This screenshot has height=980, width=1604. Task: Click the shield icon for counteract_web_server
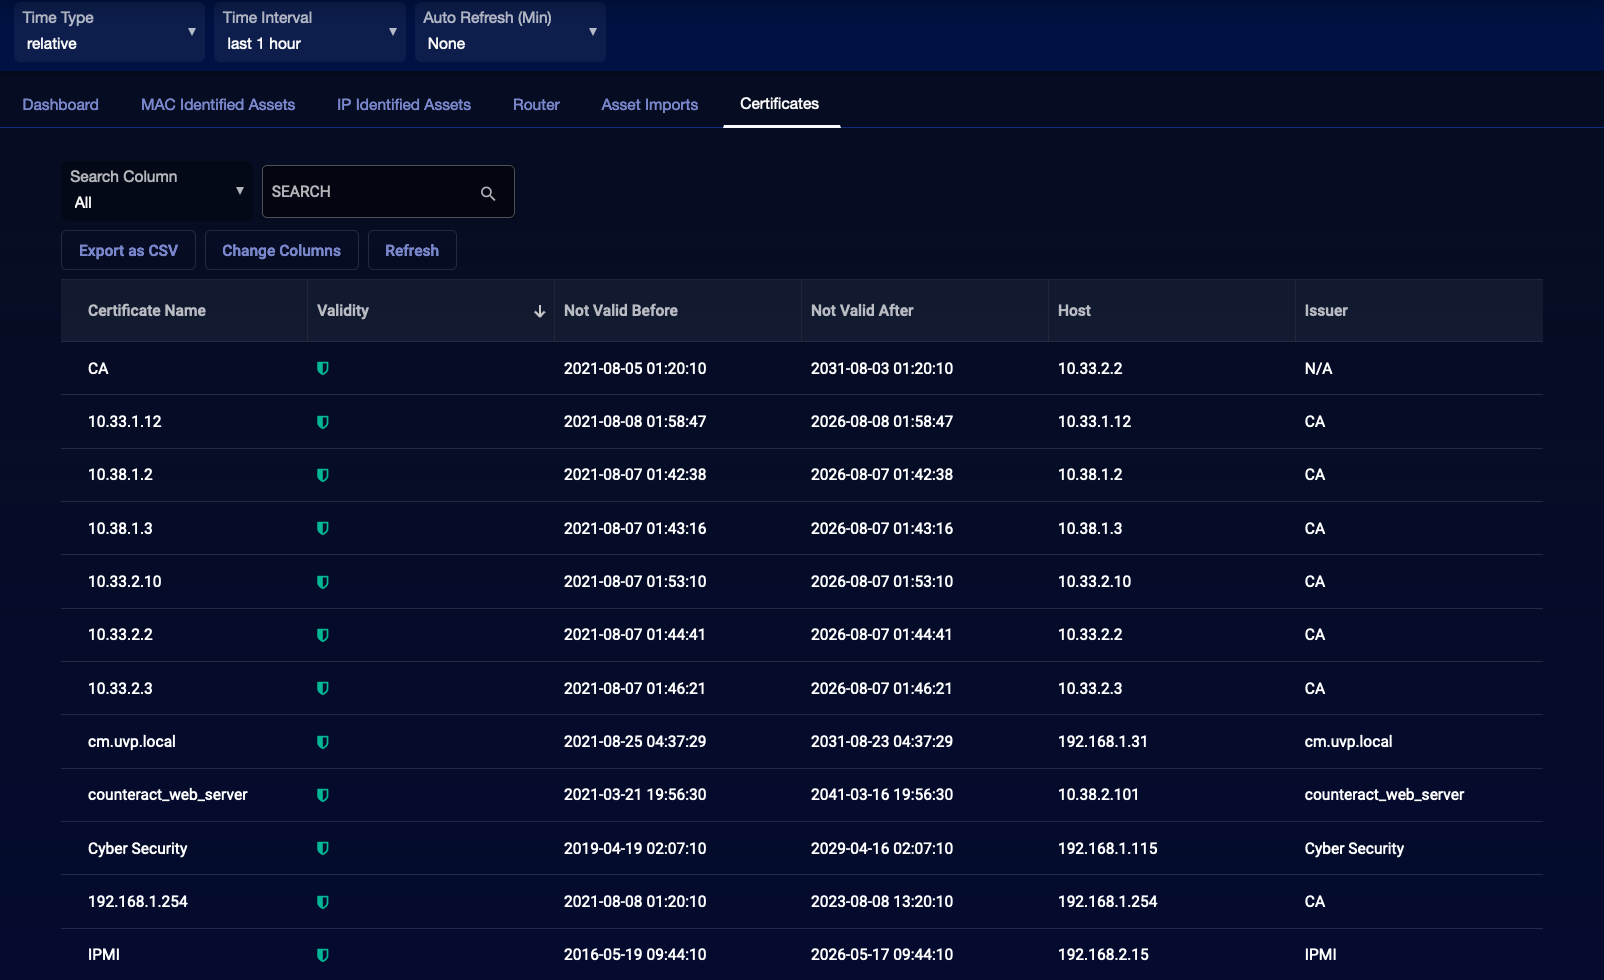point(323,795)
